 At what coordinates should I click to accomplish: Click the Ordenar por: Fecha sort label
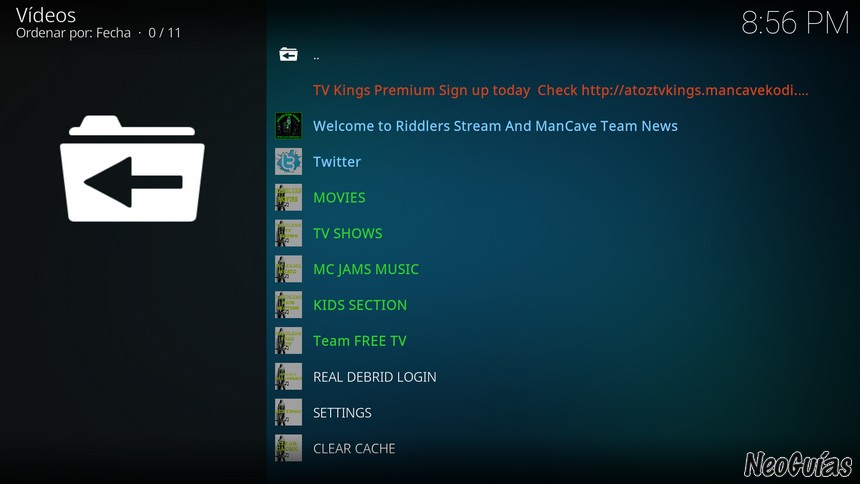point(73,33)
